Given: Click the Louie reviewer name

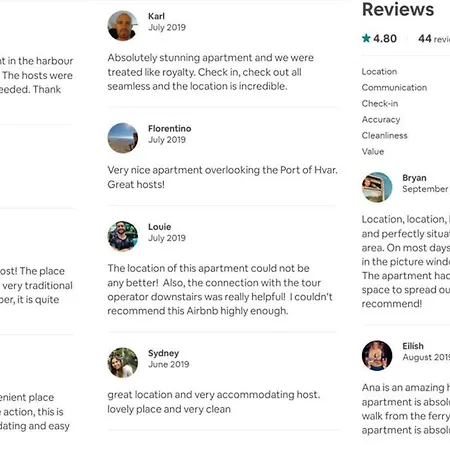Looking at the screenshot, I should [x=160, y=227].
